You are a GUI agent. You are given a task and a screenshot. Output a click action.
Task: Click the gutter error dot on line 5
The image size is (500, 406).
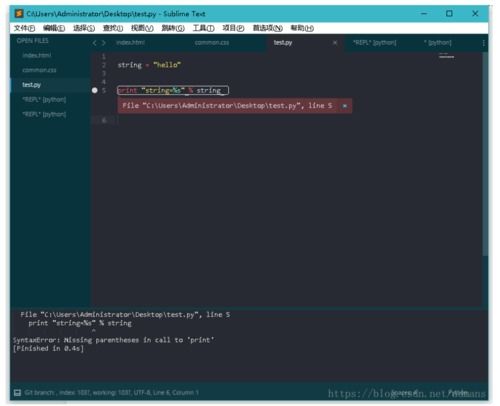tap(95, 90)
